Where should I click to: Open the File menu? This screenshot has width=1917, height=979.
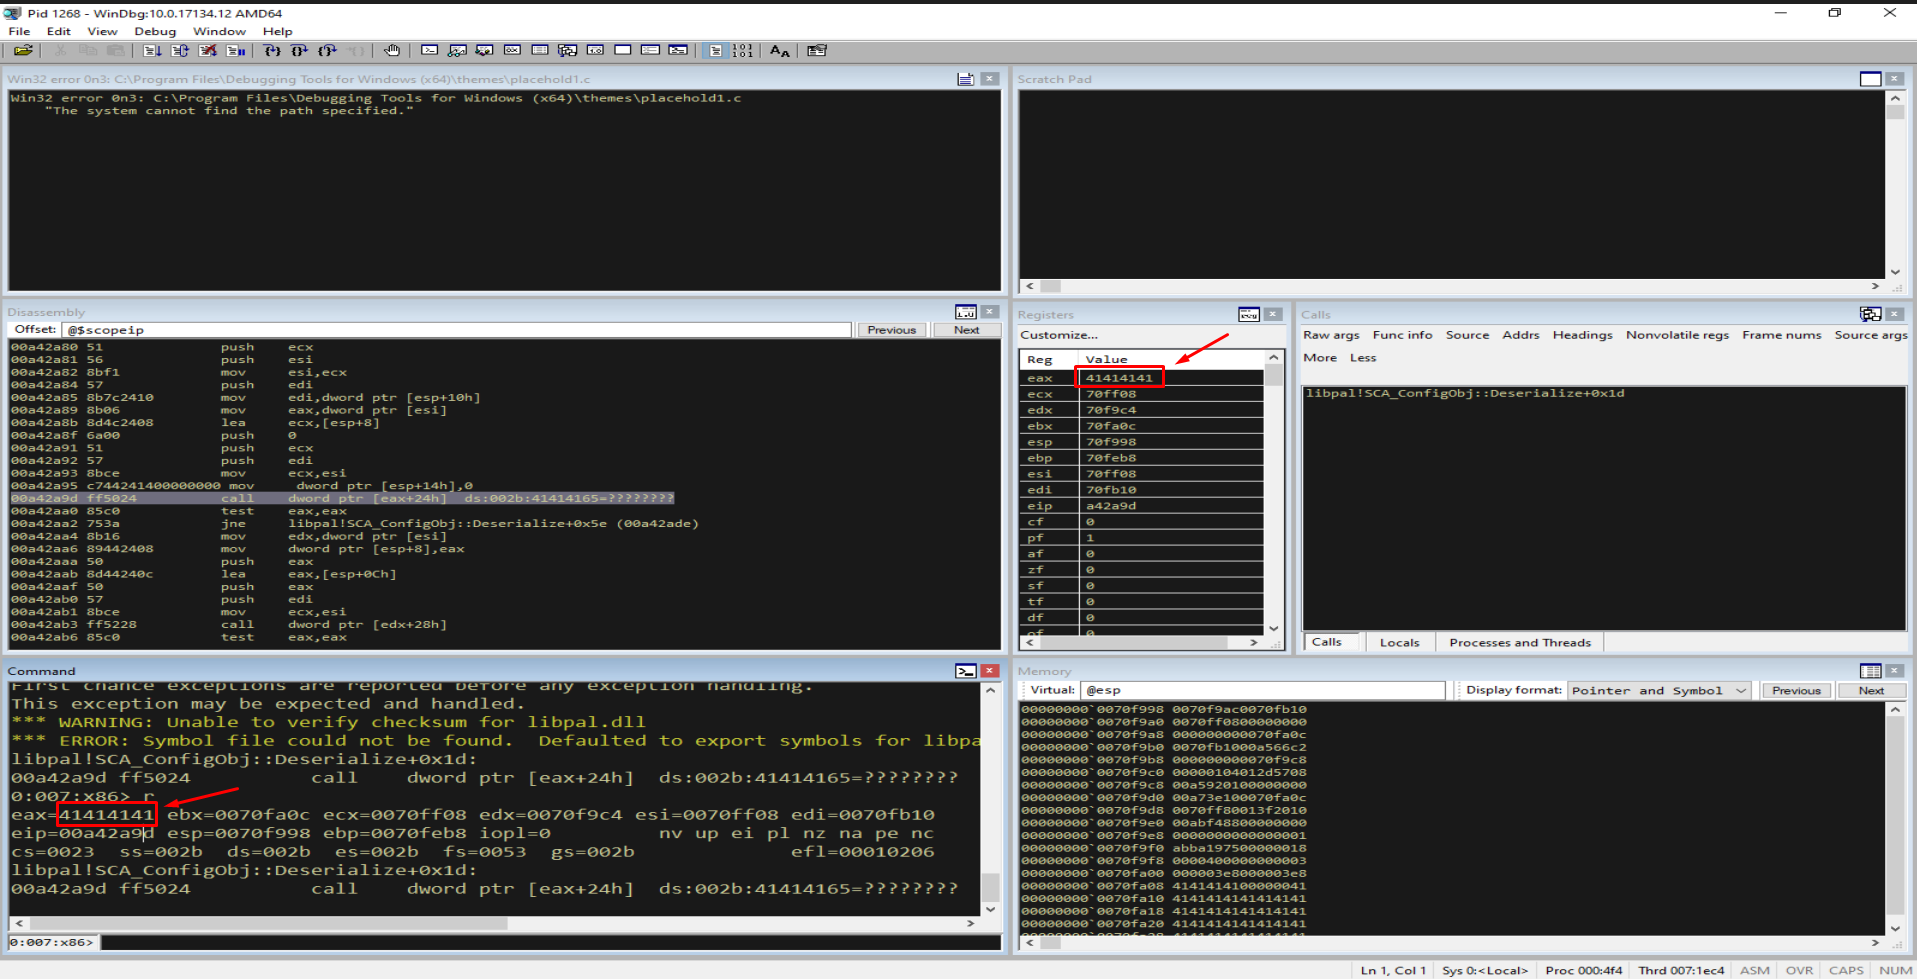tap(19, 31)
